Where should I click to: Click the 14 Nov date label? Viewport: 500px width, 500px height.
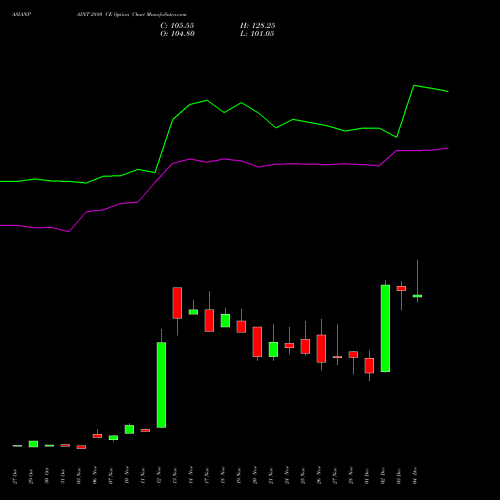(191, 476)
